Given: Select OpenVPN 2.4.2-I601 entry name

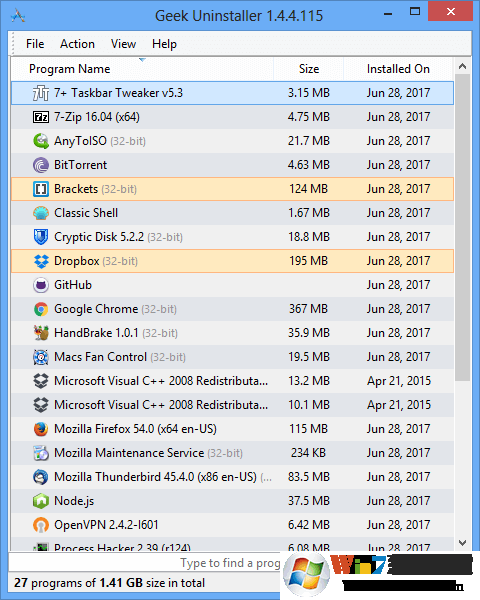Looking at the screenshot, I should (x=106, y=525).
